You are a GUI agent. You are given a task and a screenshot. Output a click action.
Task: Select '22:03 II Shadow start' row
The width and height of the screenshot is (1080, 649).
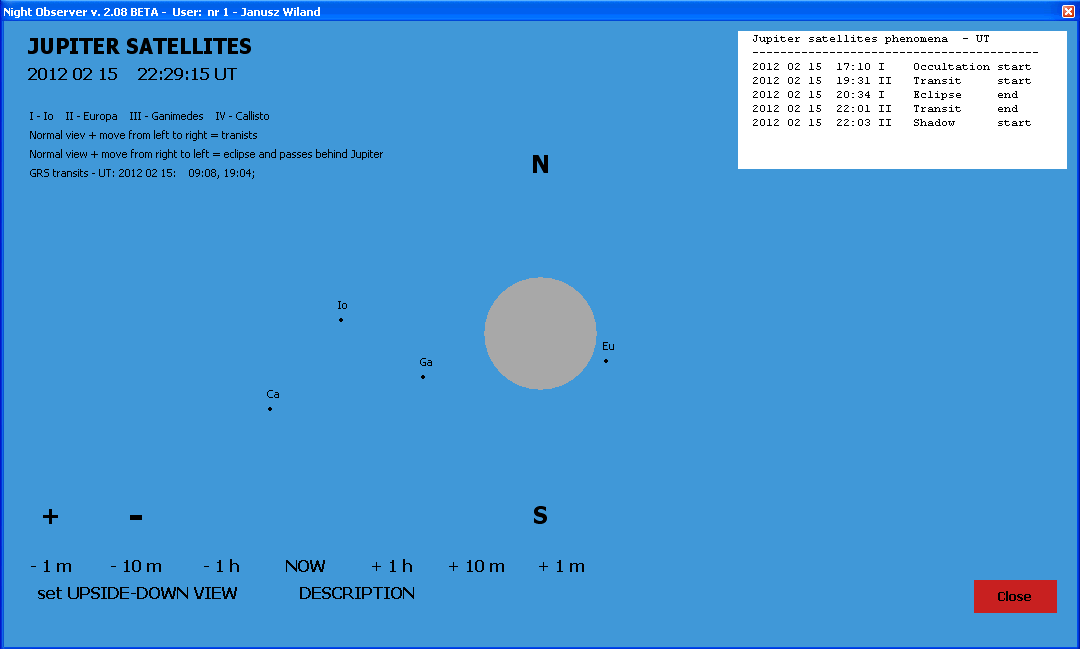click(x=891, y=123)
